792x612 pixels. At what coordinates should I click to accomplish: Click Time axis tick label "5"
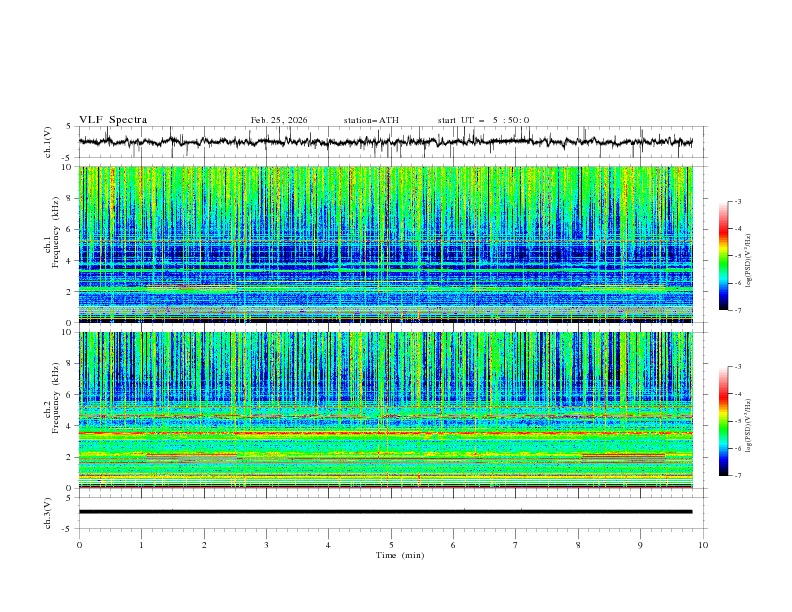[391, 545]
